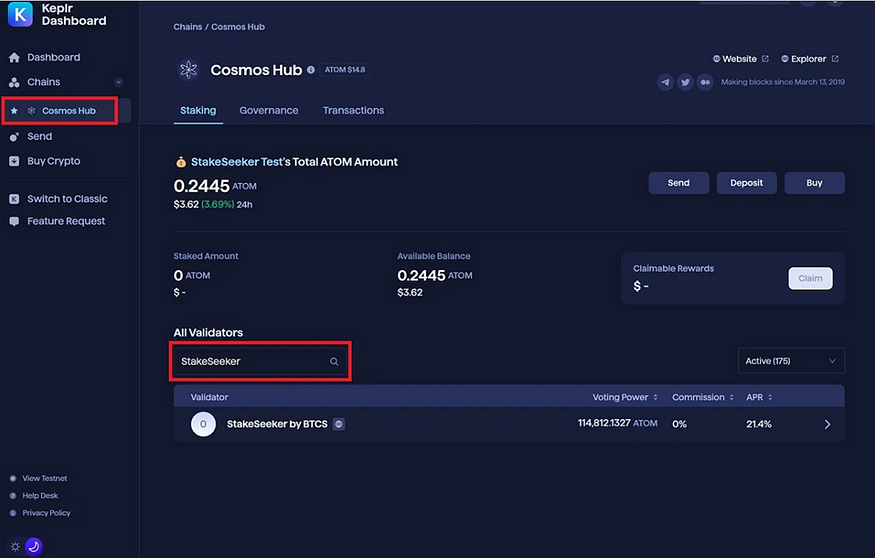Click the money bag icon
875x558 pixels.
point(181,162)
